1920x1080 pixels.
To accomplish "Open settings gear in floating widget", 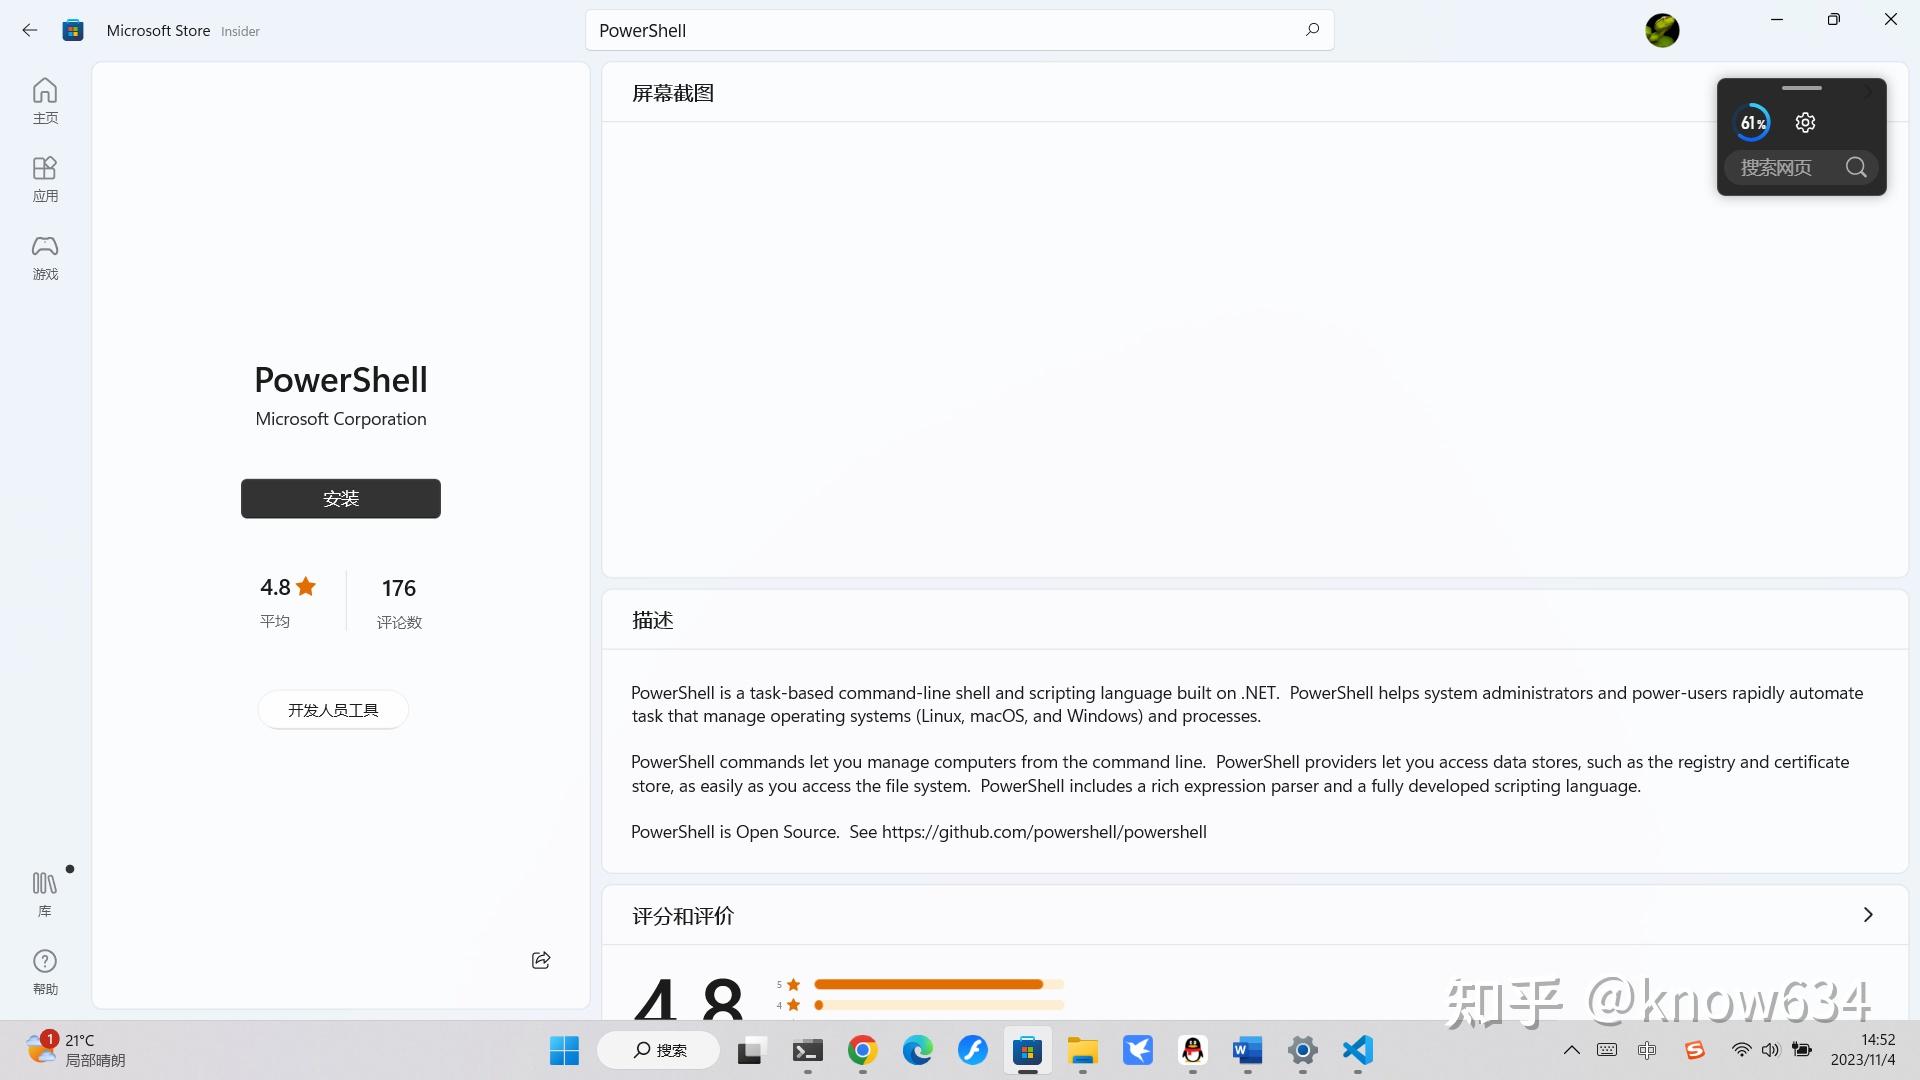I will pyautogui.click(x=1805, y=123).
